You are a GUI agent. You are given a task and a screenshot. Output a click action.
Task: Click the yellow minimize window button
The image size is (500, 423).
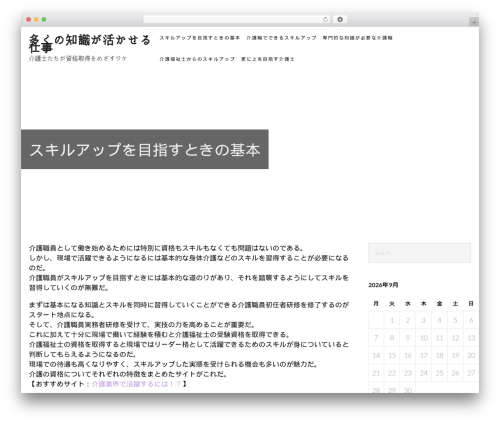36,20
